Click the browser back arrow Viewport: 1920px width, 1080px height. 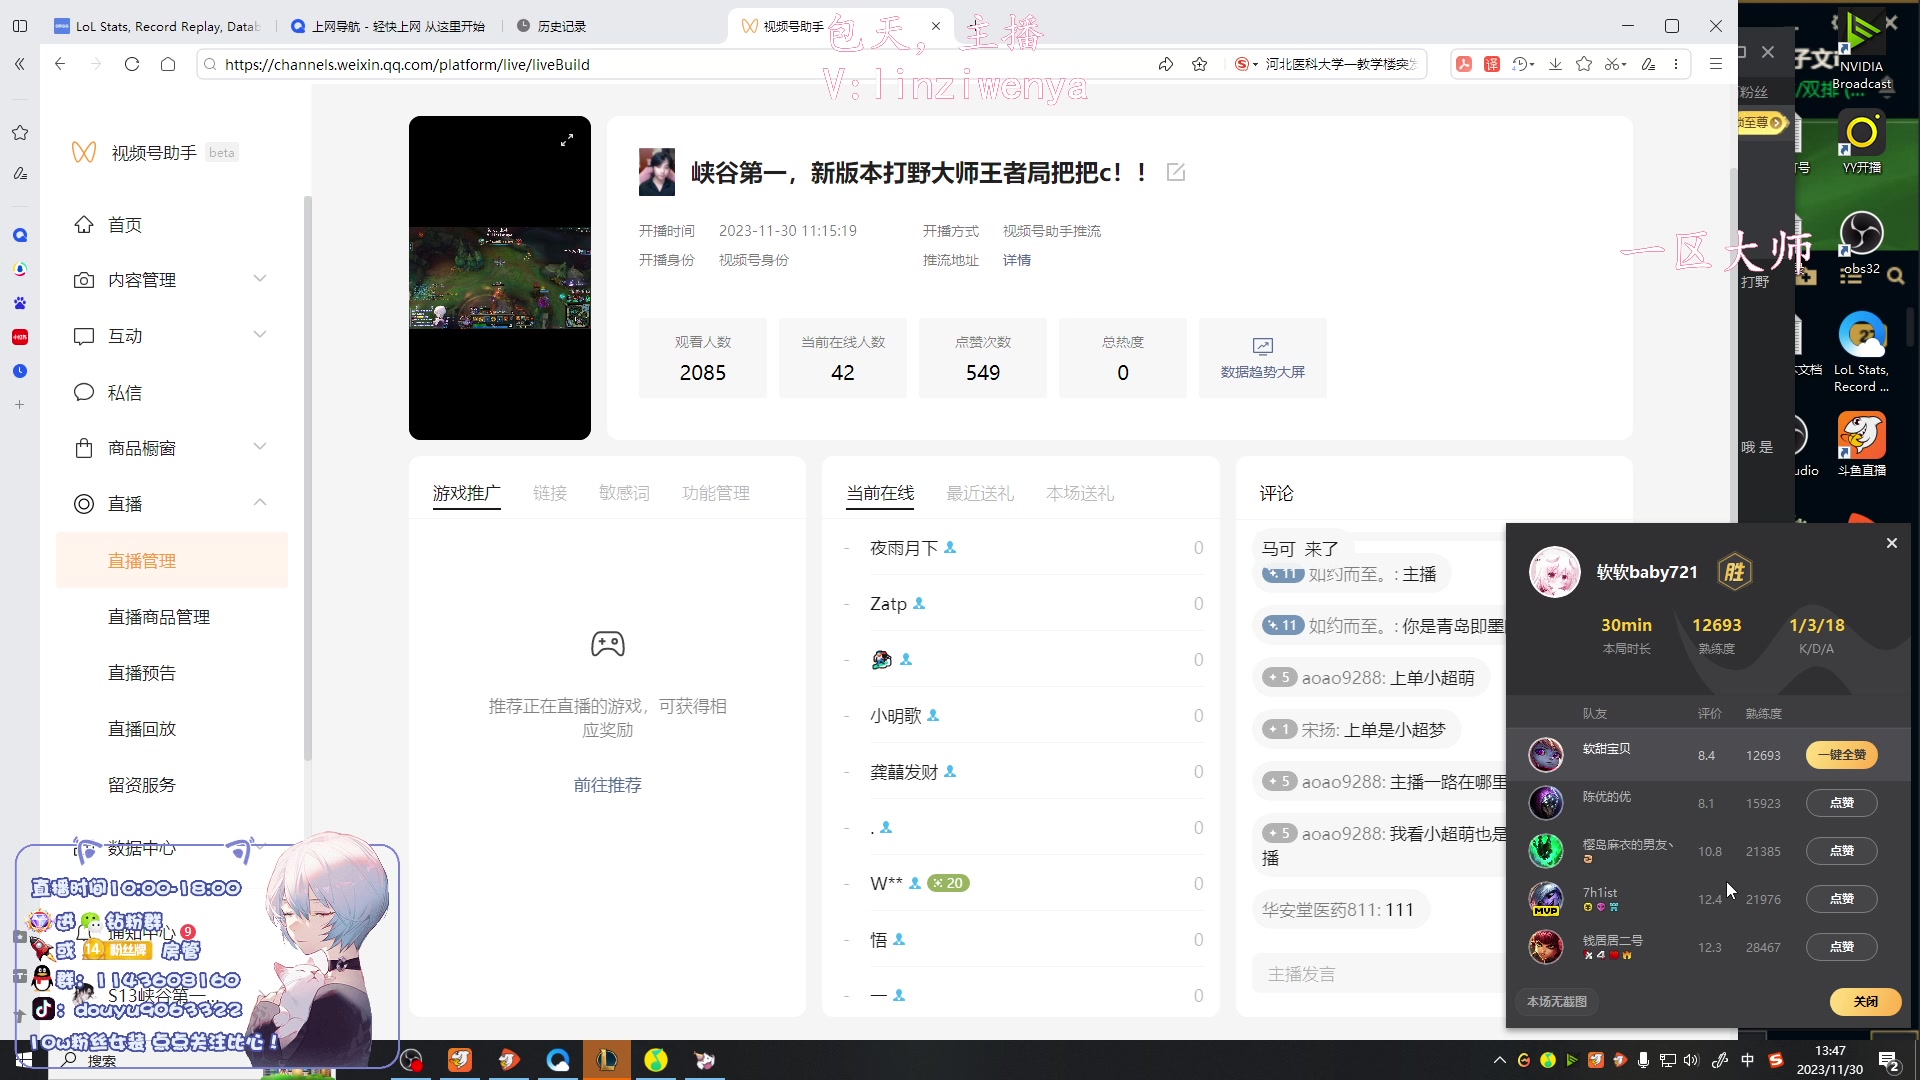60,64
